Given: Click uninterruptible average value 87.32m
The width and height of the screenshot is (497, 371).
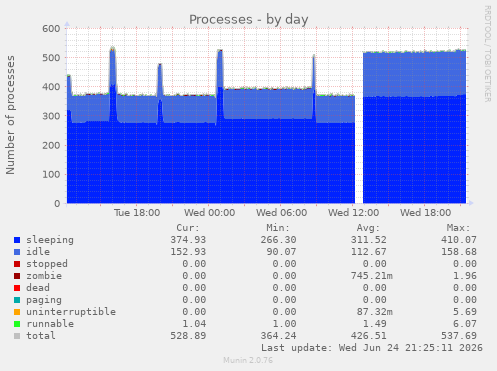Looking at the screenshot, I should (375, 312).
